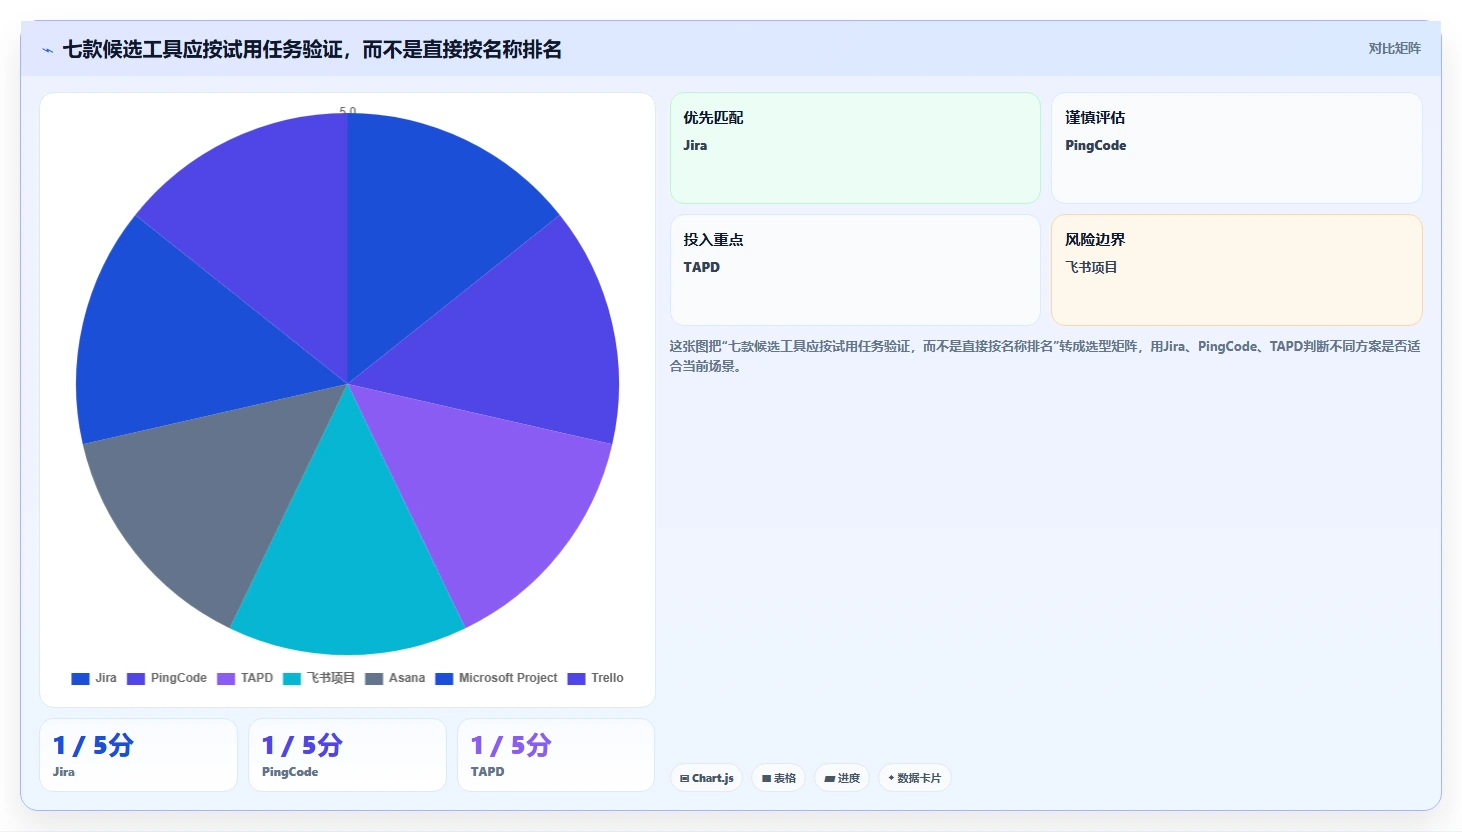Click the Jira 1 / 5分 score card

tap(139, 755)
